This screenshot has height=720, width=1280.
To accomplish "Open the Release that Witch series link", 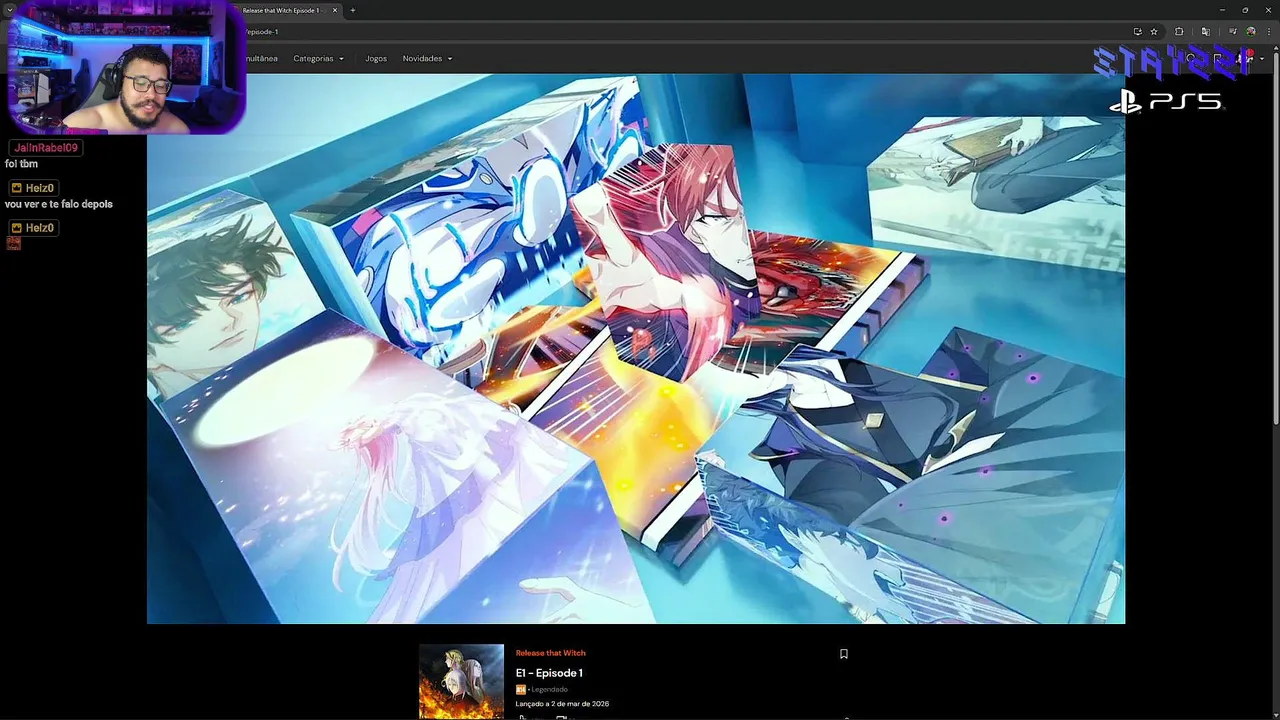I will pos(551,653).
